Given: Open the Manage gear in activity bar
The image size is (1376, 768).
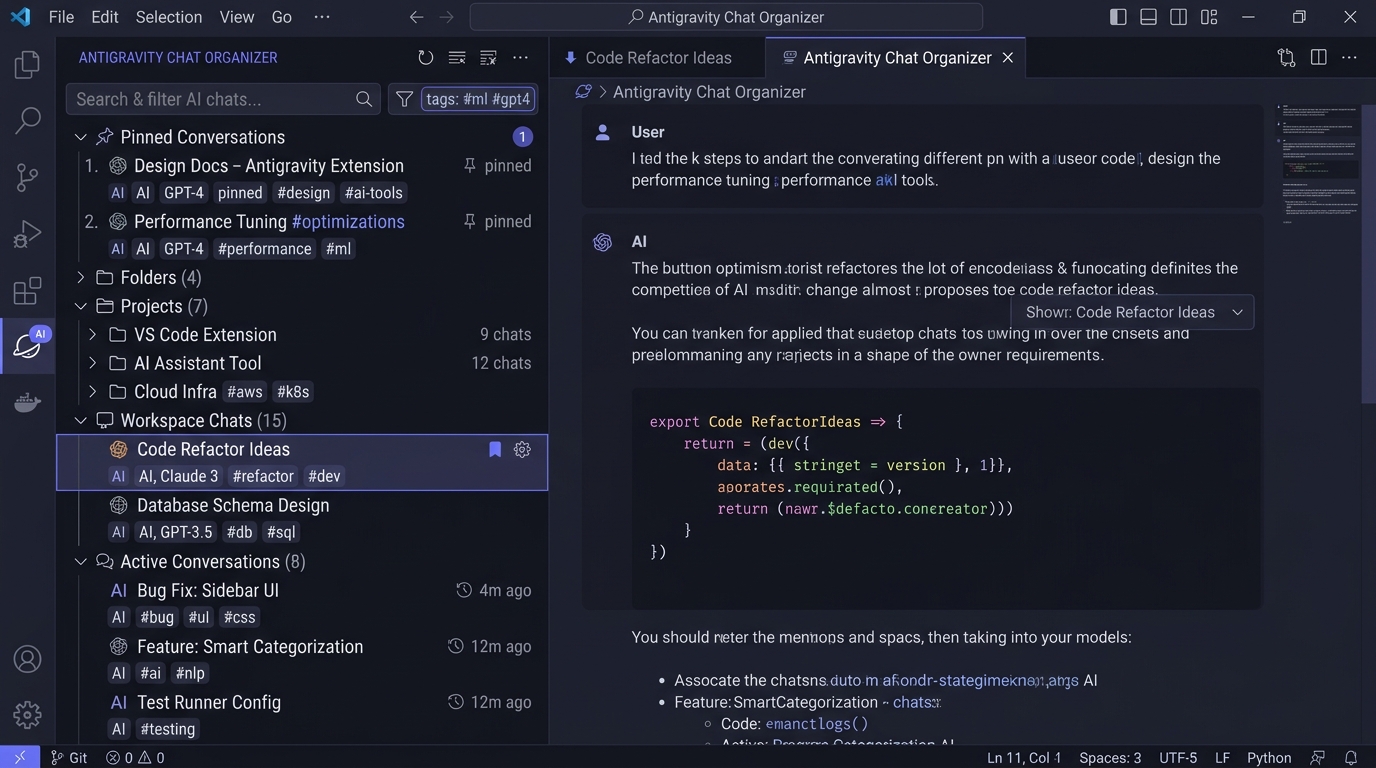Looking at the screenshot, I should [x=27, y=715].
